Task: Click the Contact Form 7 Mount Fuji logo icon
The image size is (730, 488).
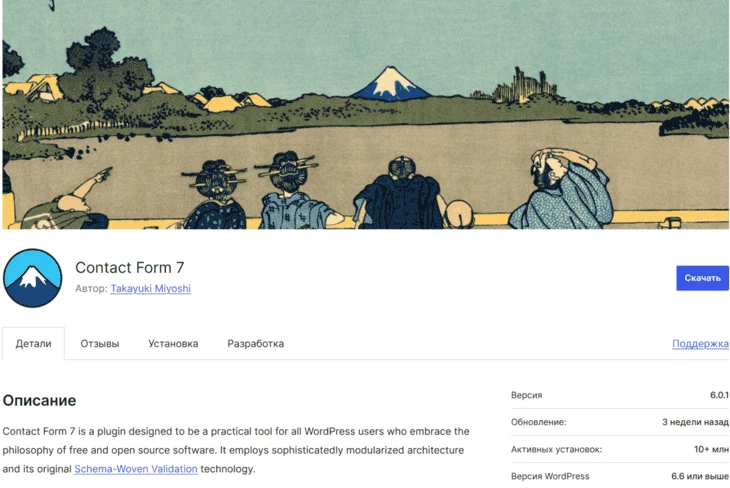Action: (33, 278)
